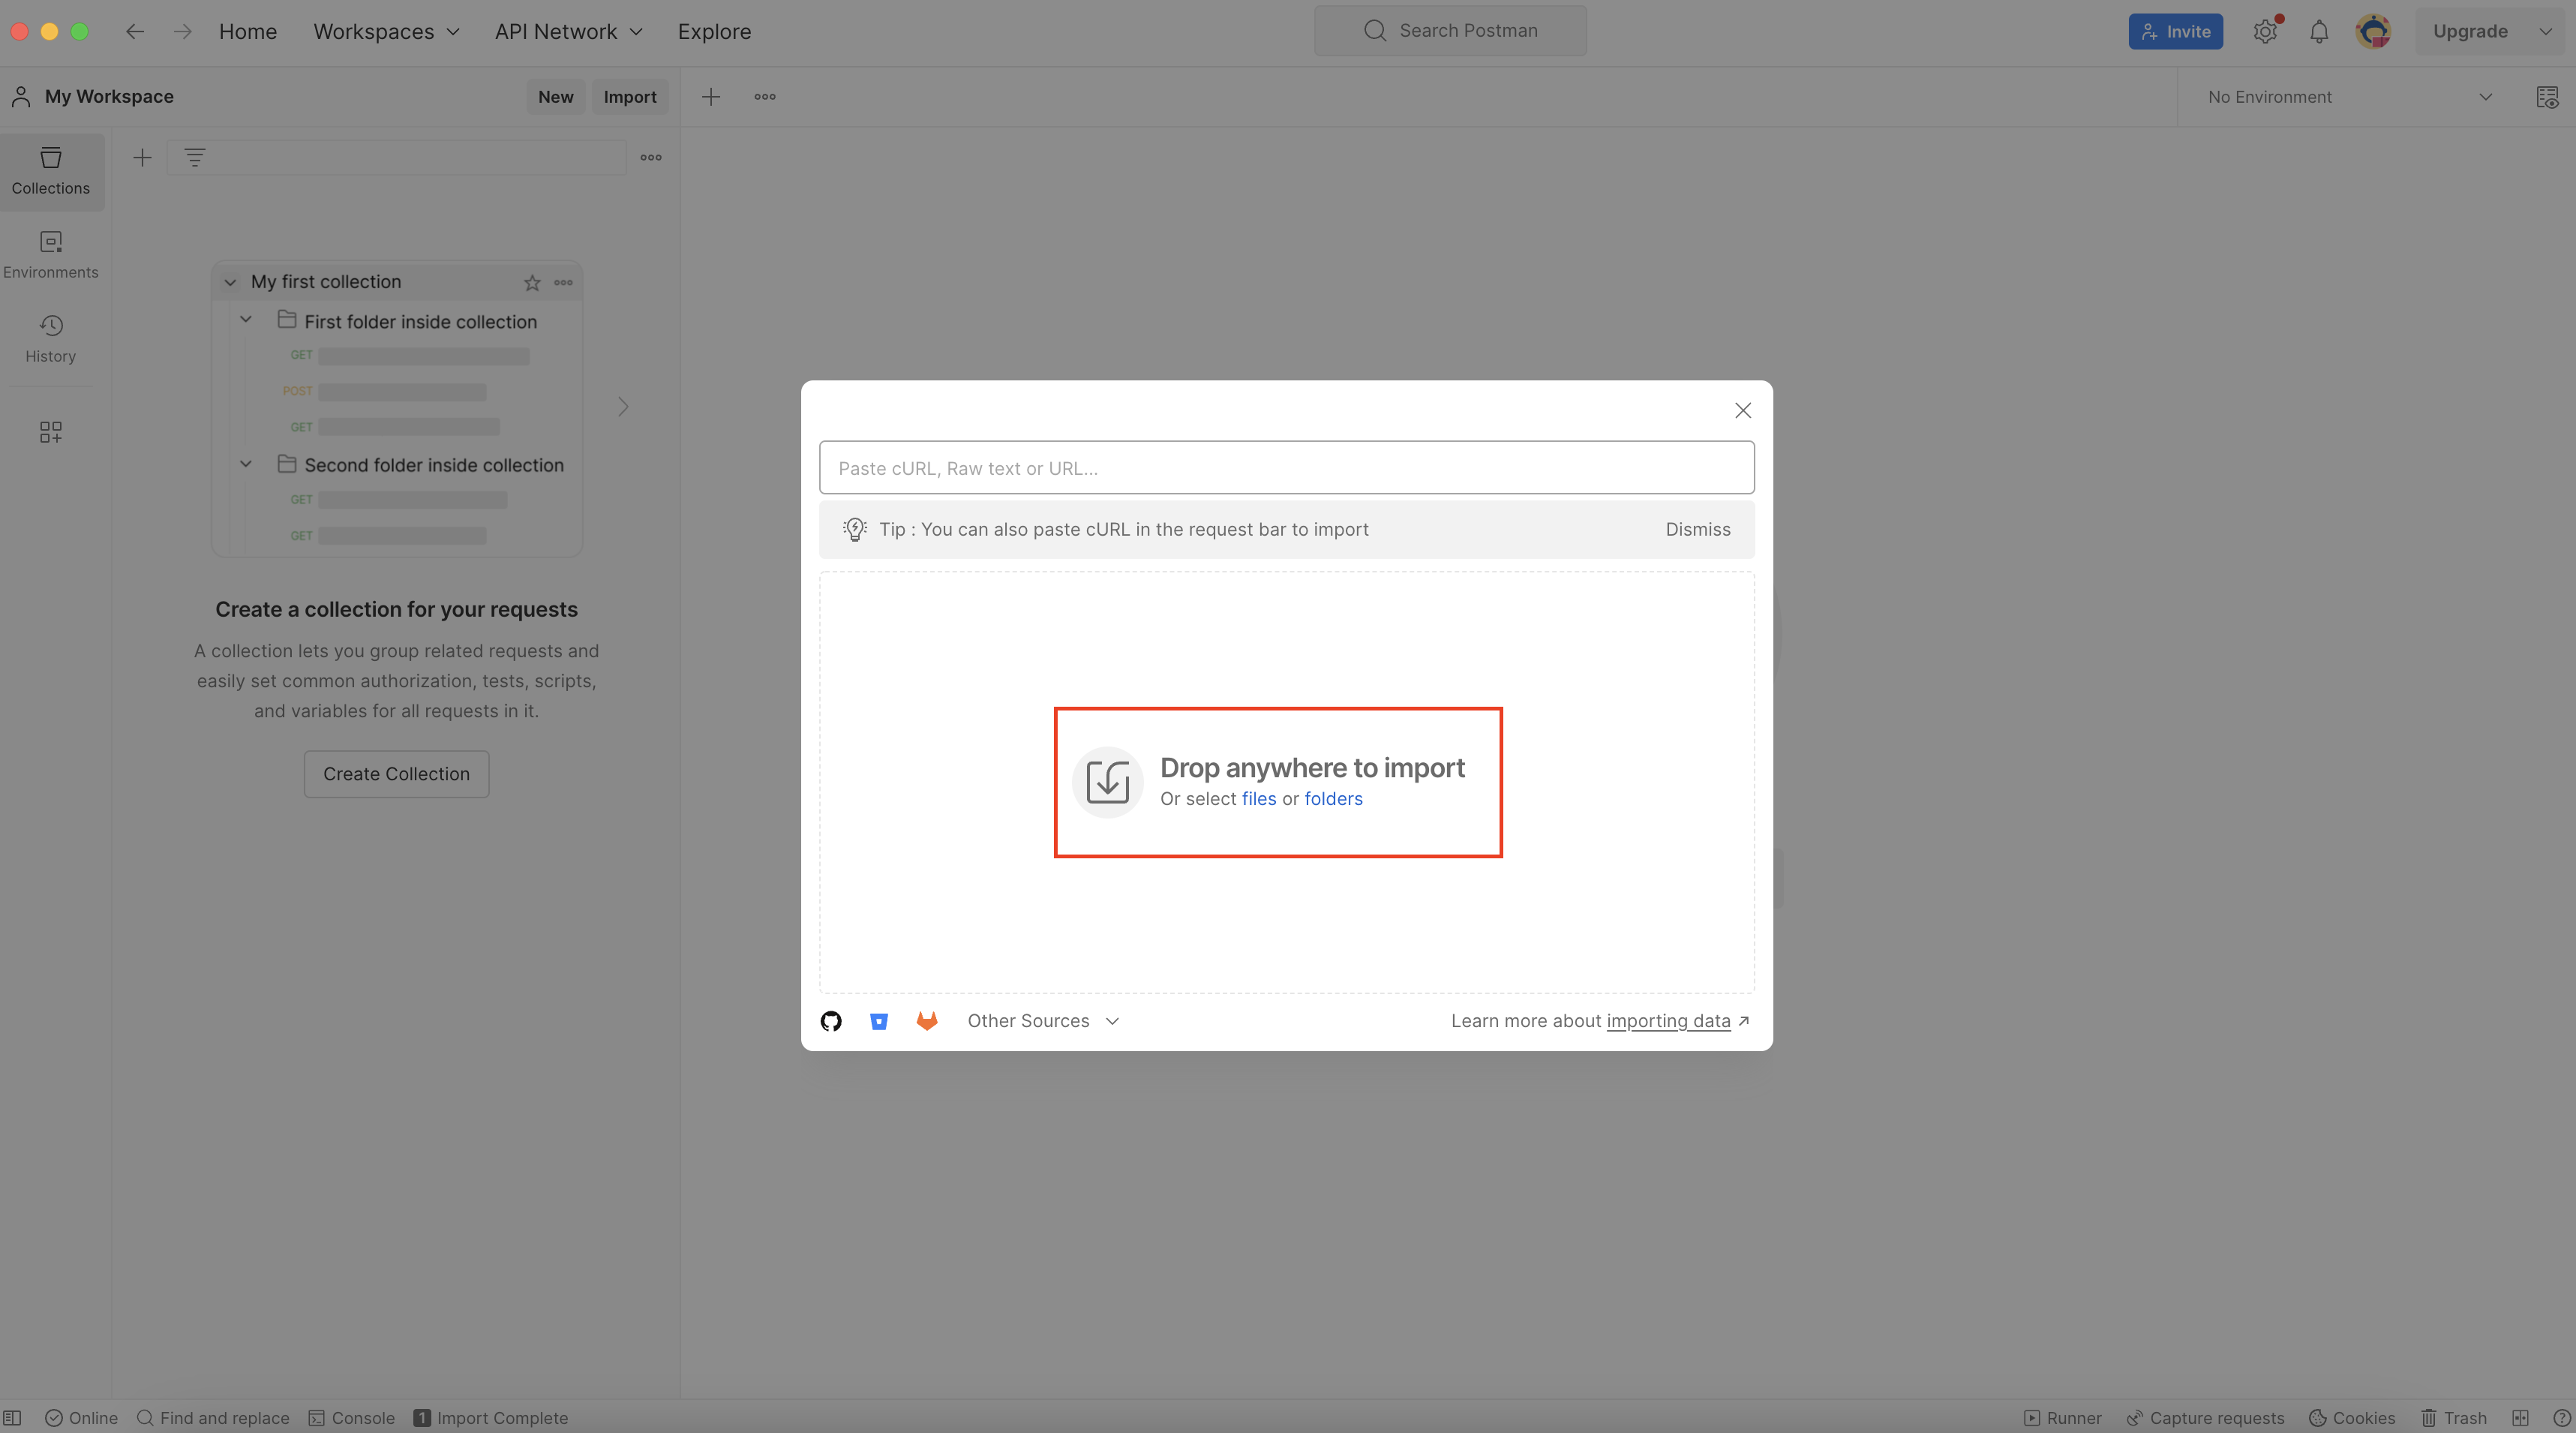Click the Paste cURL, Raw text input field

tap(1286, 468)
